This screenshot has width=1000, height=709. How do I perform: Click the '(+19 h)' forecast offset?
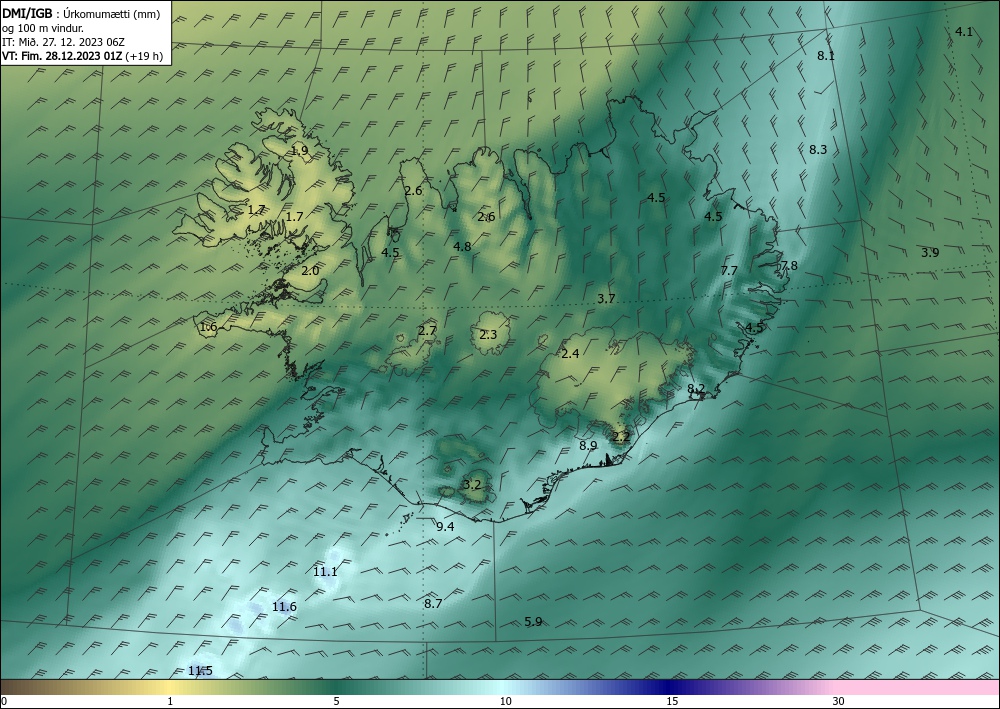click(x=144, y=56)
